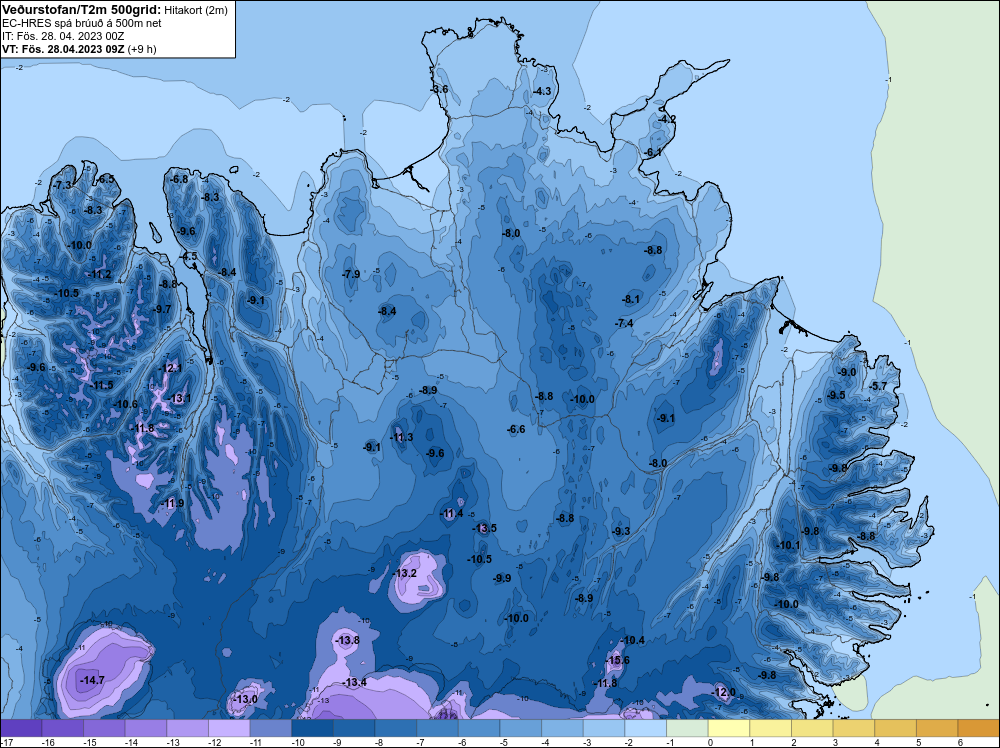The width and height of the screenshot is (1000, 748).
Task: Click the -8.1 temperature reading
Action: (631, 299)
